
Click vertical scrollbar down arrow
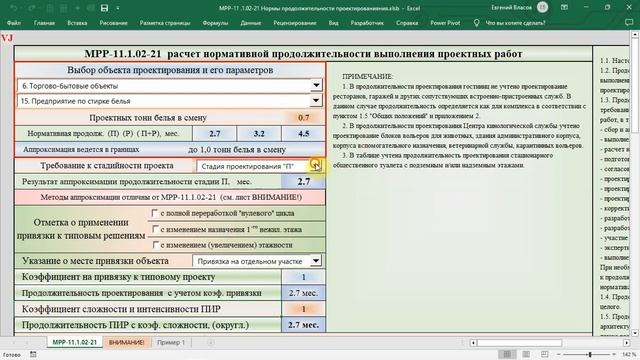tap(635, 333)
